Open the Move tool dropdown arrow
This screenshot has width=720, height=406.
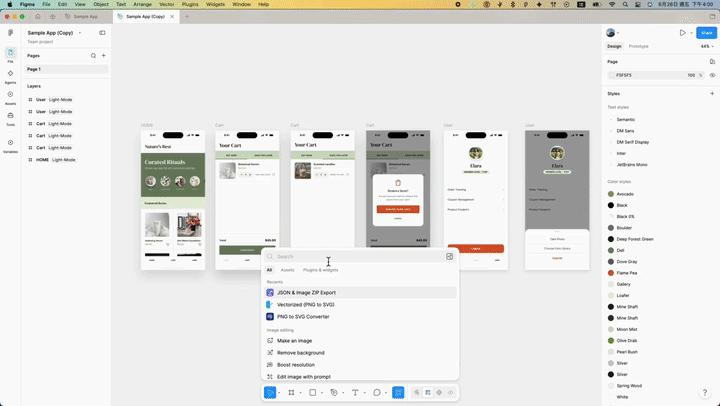[279, 393]
